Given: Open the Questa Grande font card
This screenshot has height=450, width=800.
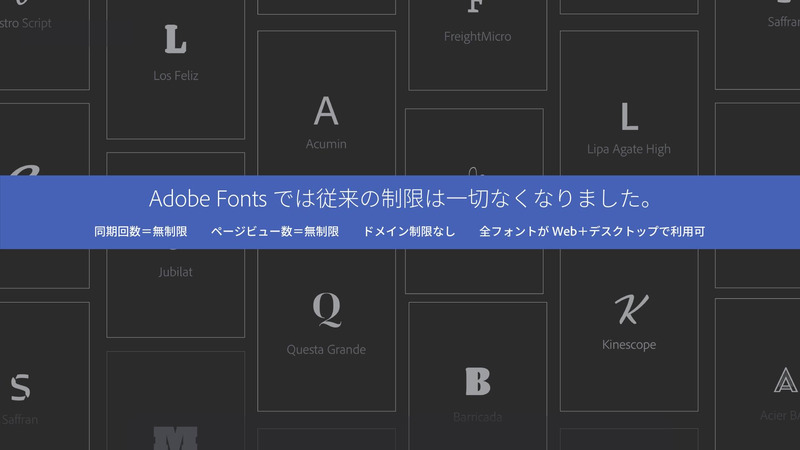Looking at the screenshot, I should click(x=327, y=330).
